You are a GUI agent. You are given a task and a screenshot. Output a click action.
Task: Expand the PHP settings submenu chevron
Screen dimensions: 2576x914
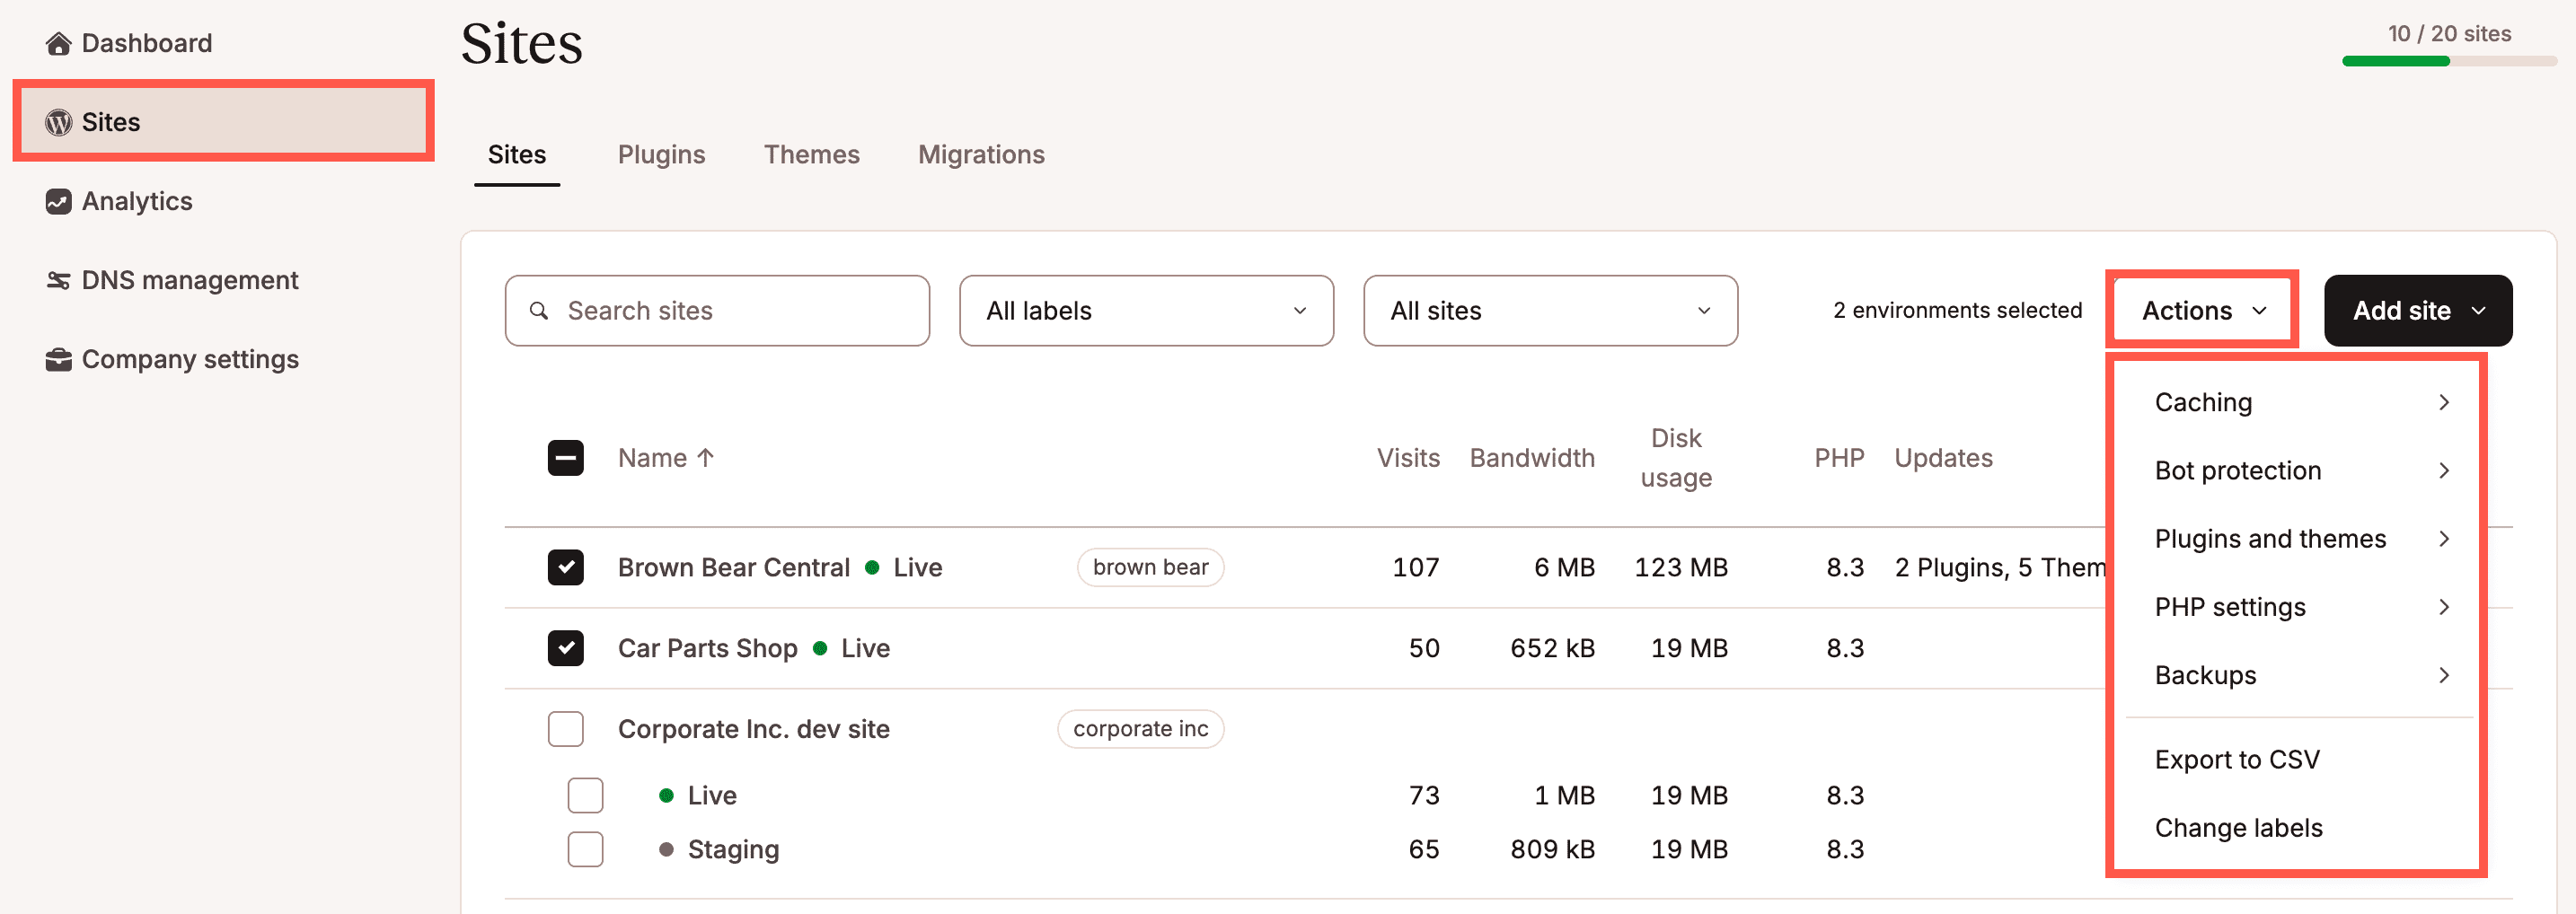2444,607
